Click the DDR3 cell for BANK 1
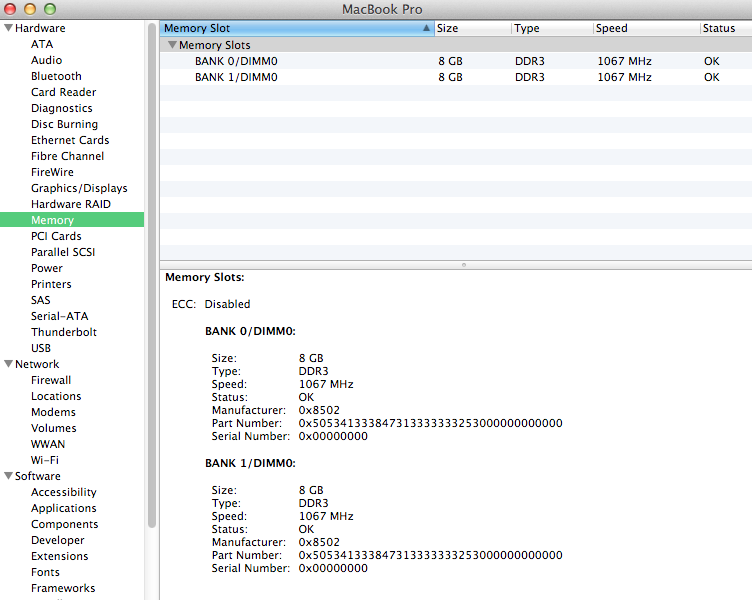 [529, 77]
